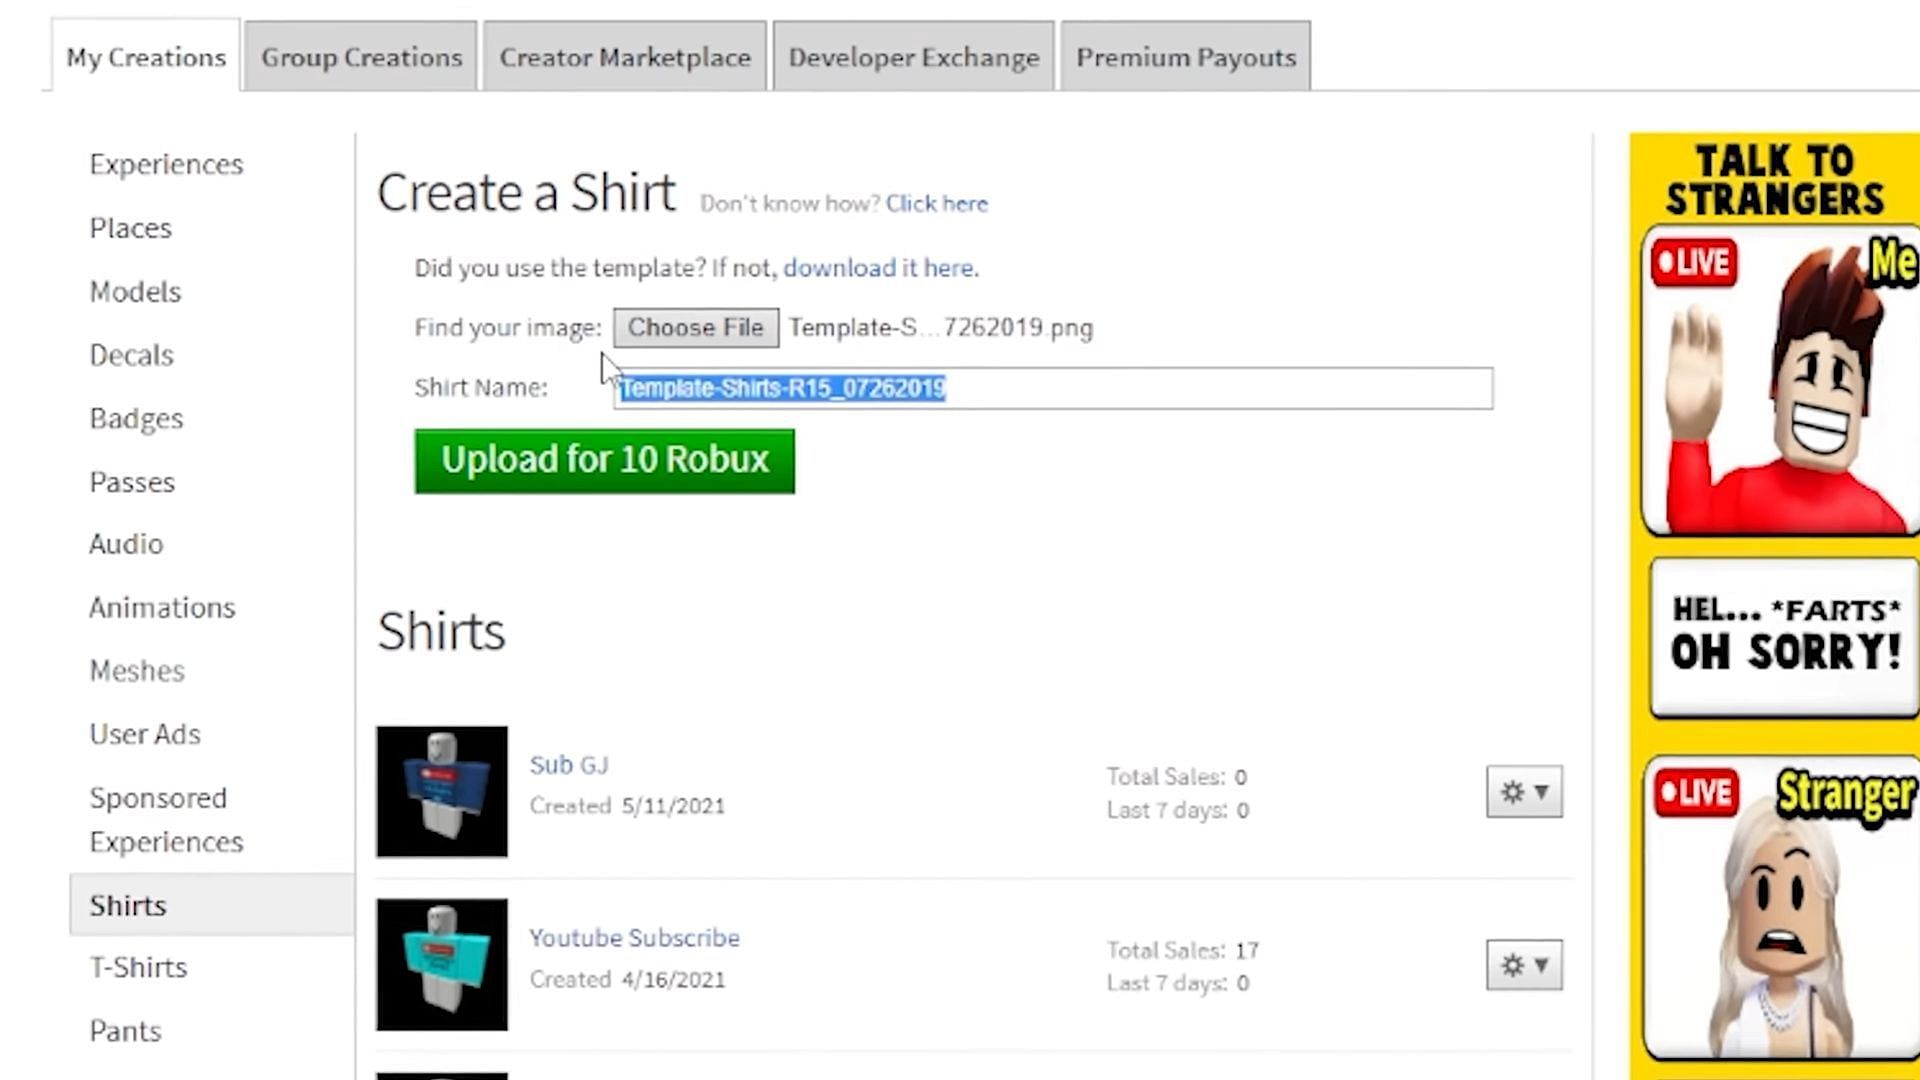This screenshot has height=1080, width=1920.
Task: Open the Developer Exchange tab
Action: (914, 58)
